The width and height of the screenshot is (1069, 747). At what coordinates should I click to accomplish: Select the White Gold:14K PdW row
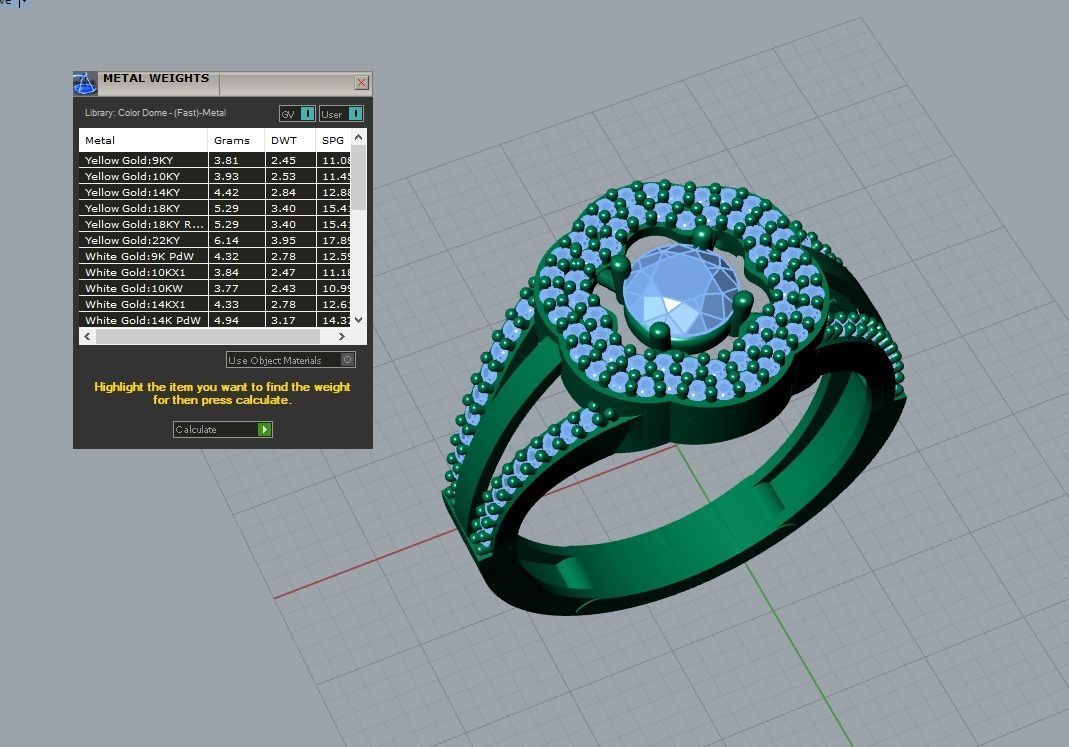click(215, 320)
